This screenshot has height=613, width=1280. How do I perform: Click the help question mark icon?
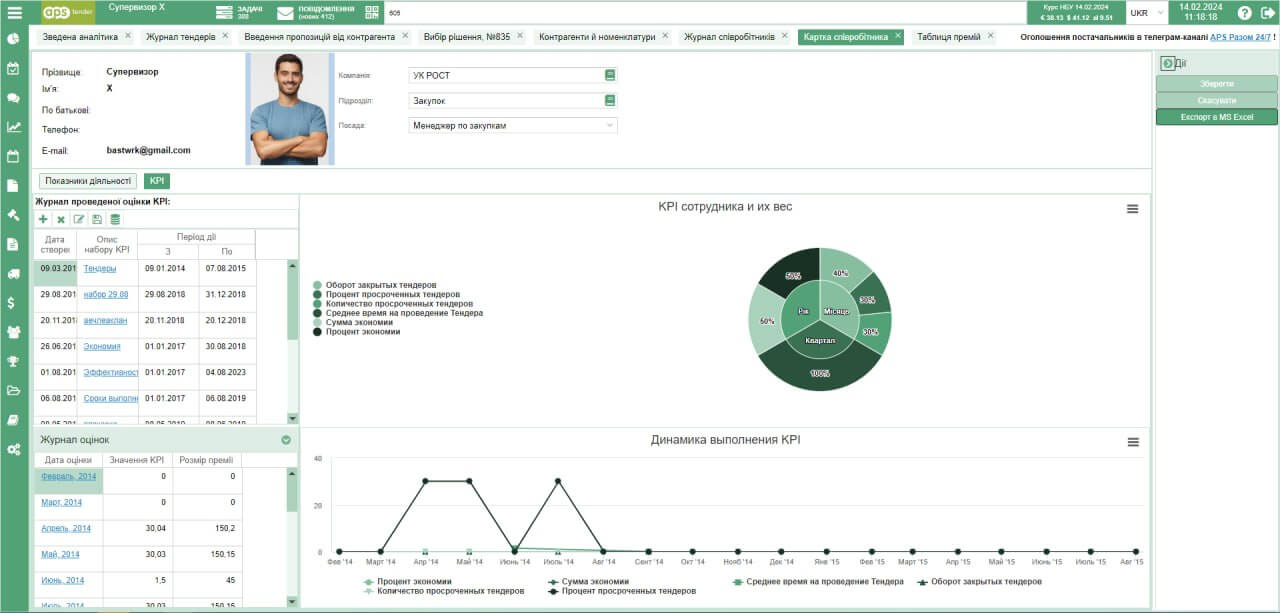1244,13
